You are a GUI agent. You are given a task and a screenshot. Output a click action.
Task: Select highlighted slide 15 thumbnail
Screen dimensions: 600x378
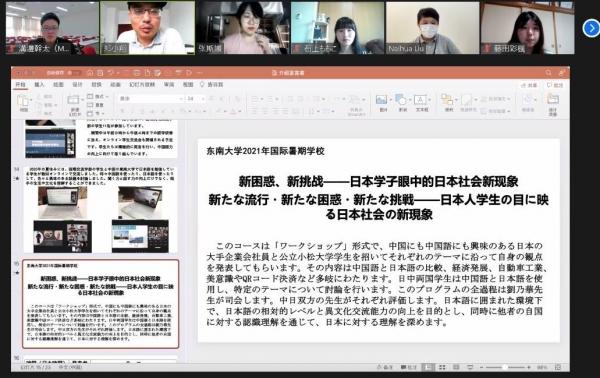[101, 304]
